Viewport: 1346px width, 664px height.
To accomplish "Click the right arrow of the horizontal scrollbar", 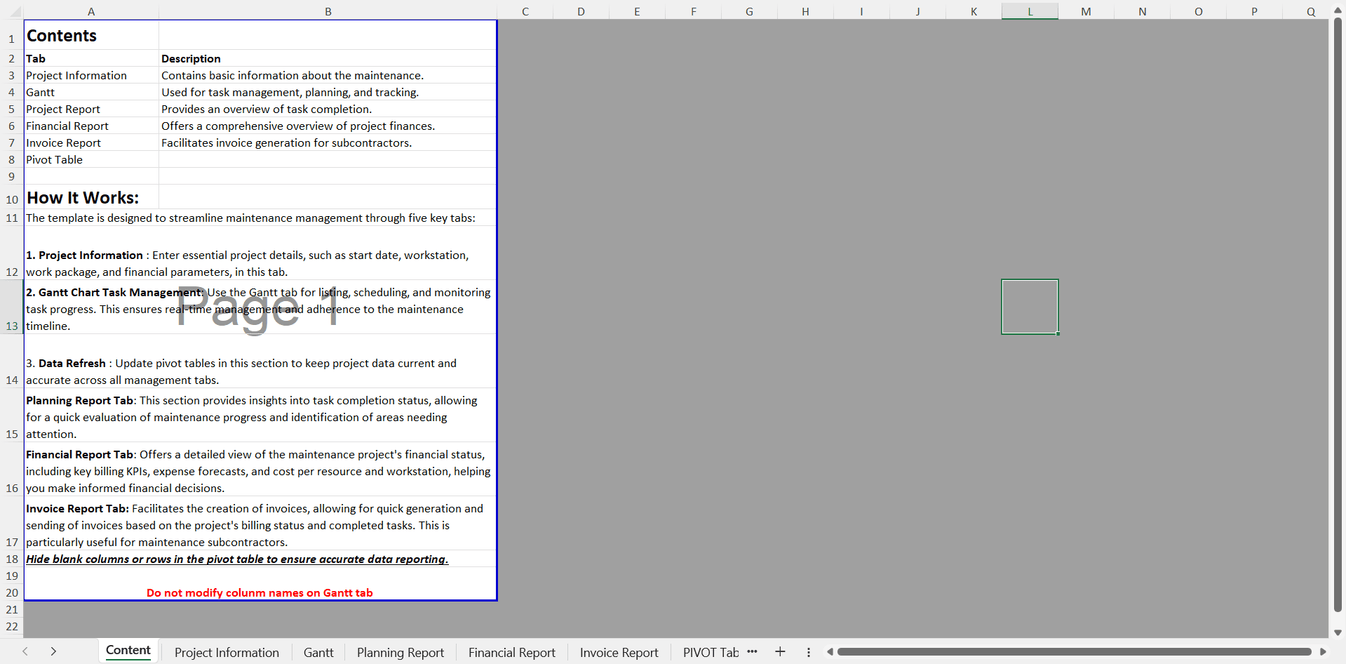I will click(1323, 651).
